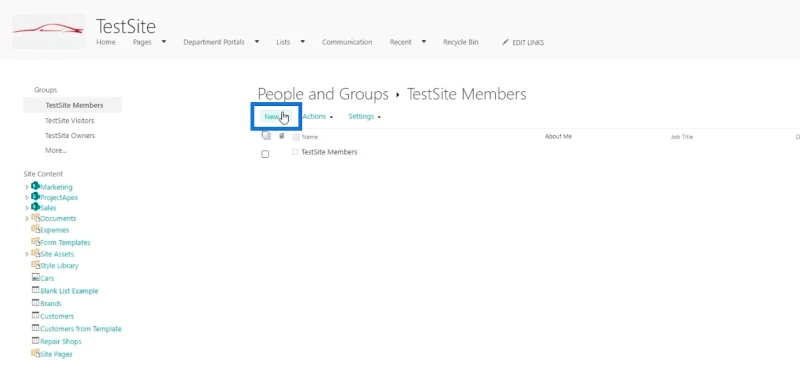Viewport: 800px width, 373px height.
Task: Toggle small checkbox before TestSite Members name
Action: pyautogui.click(x=295, y=152)
